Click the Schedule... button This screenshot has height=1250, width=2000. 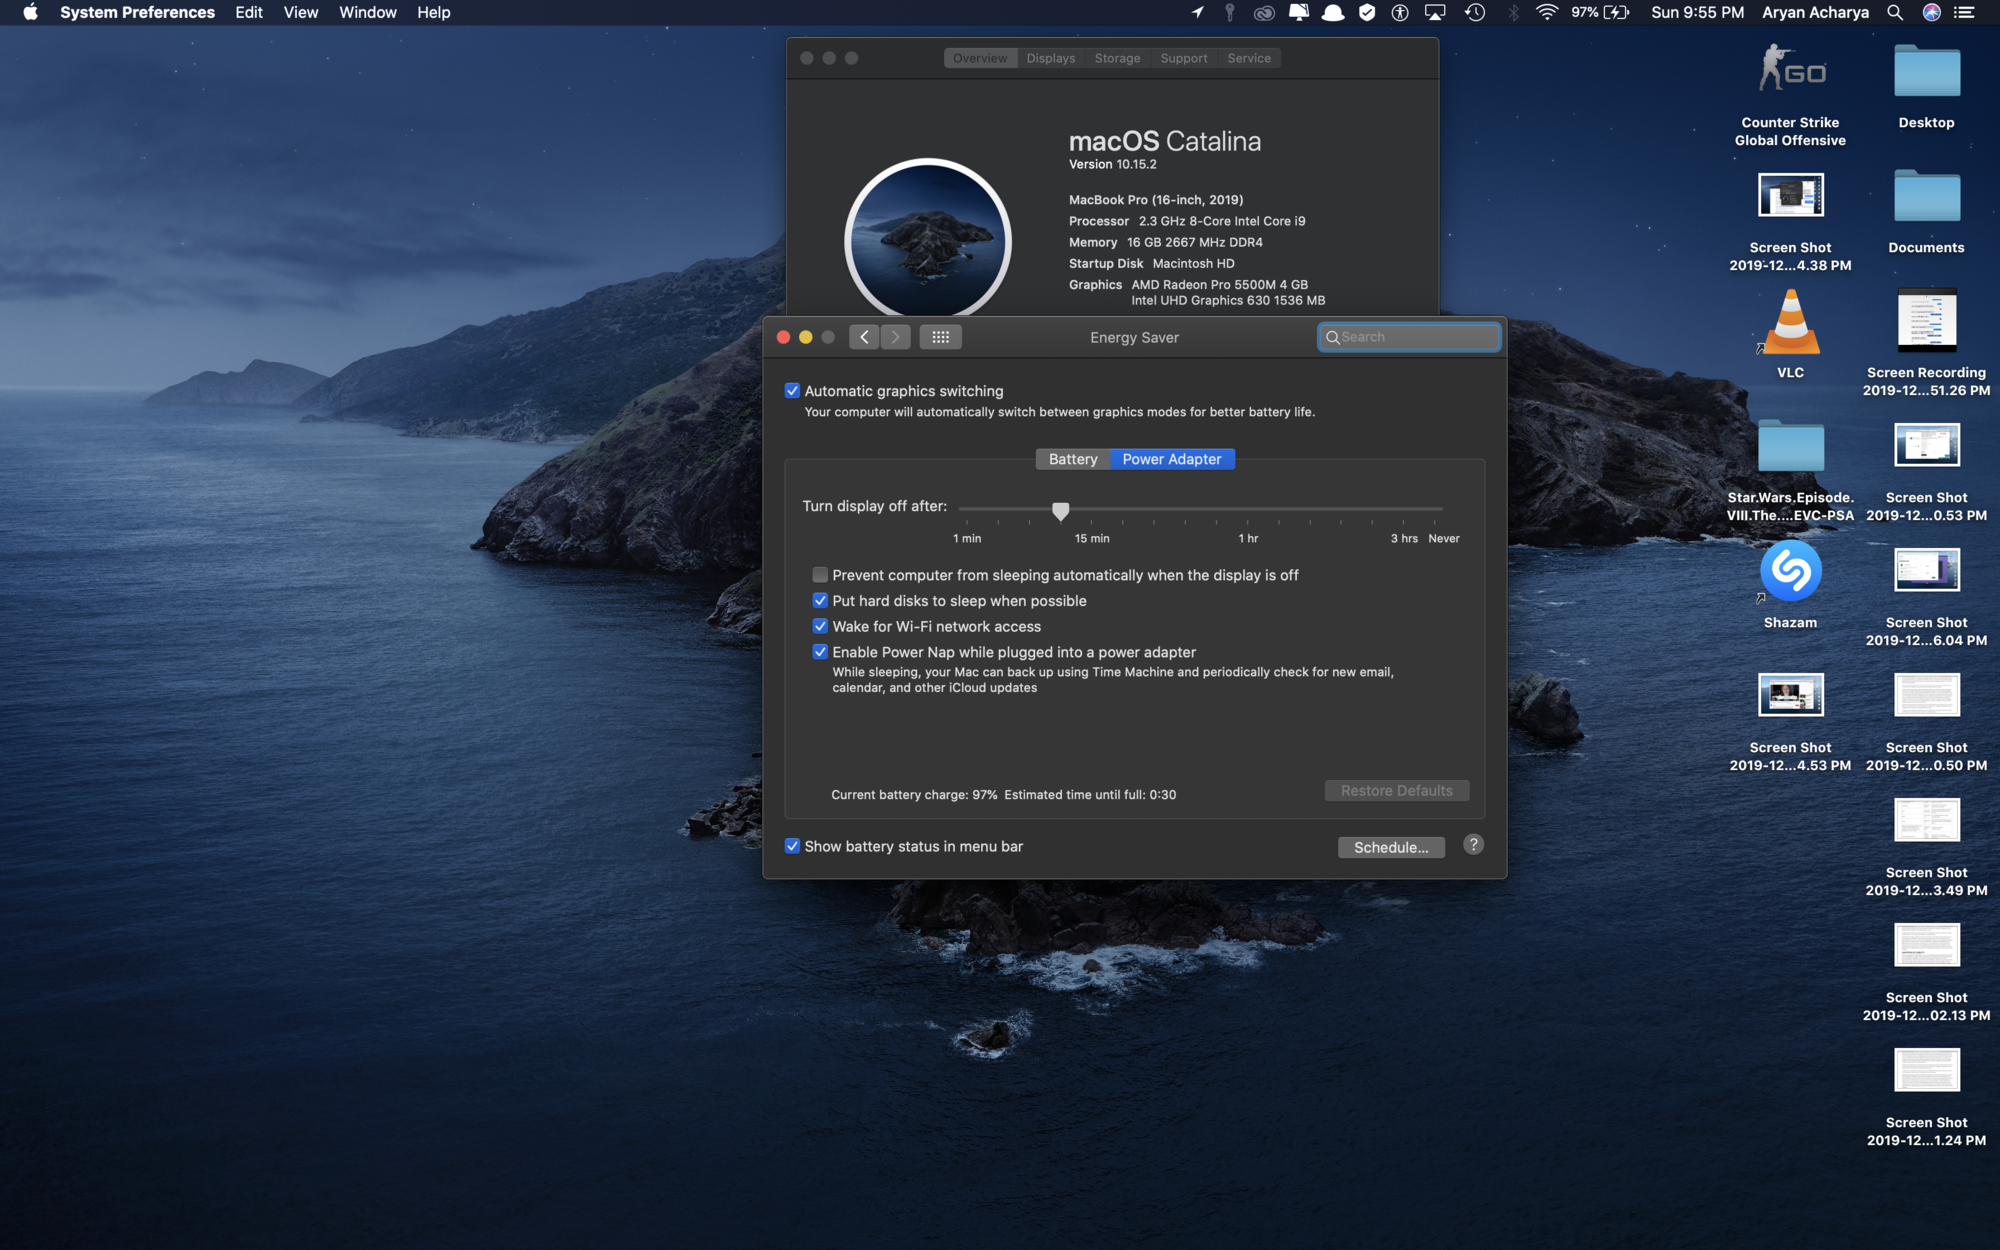click(x=1390, y=847)
